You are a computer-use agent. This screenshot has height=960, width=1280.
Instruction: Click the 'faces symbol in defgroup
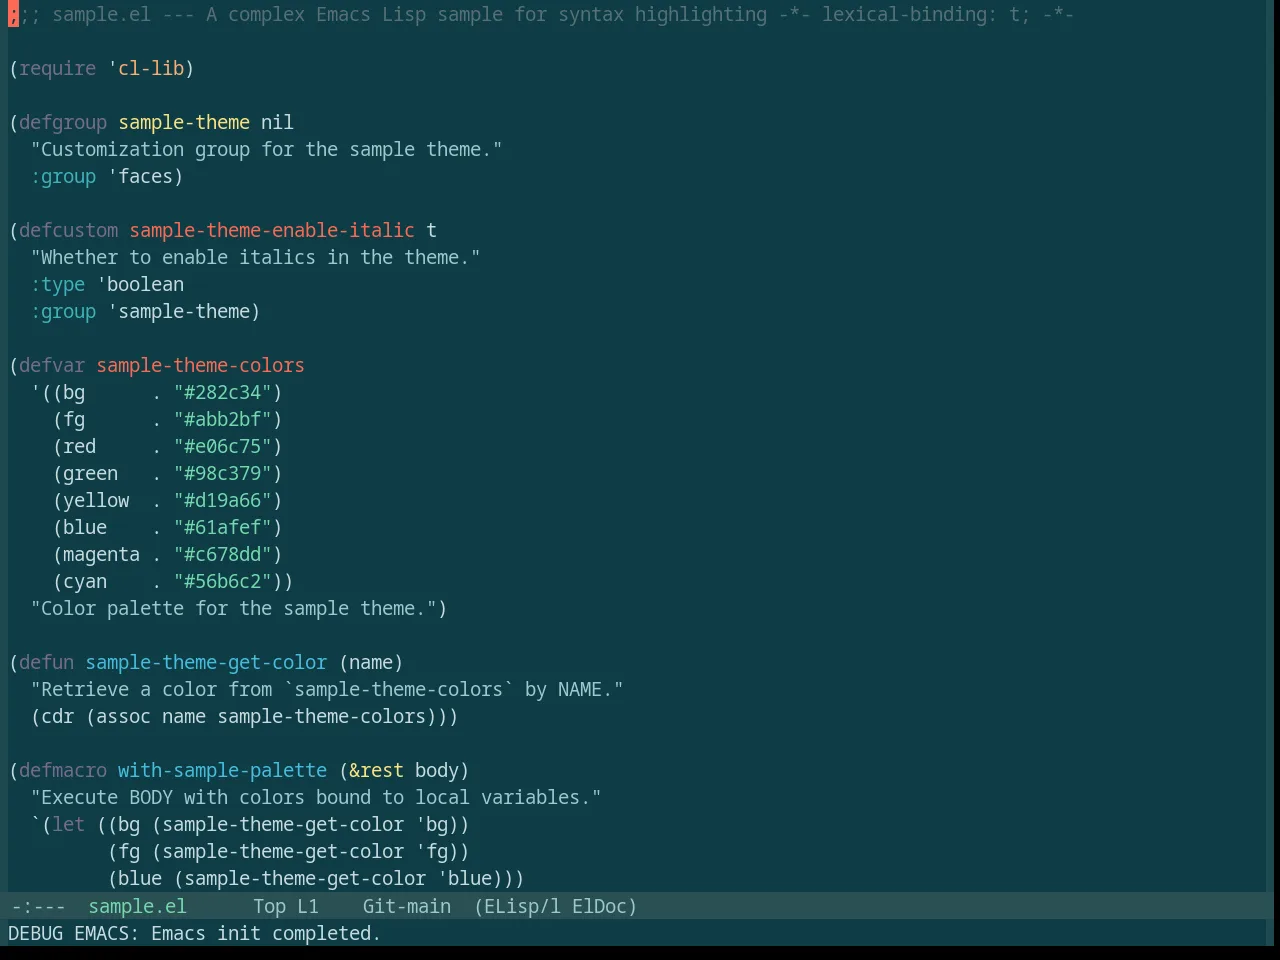point(140,176)
